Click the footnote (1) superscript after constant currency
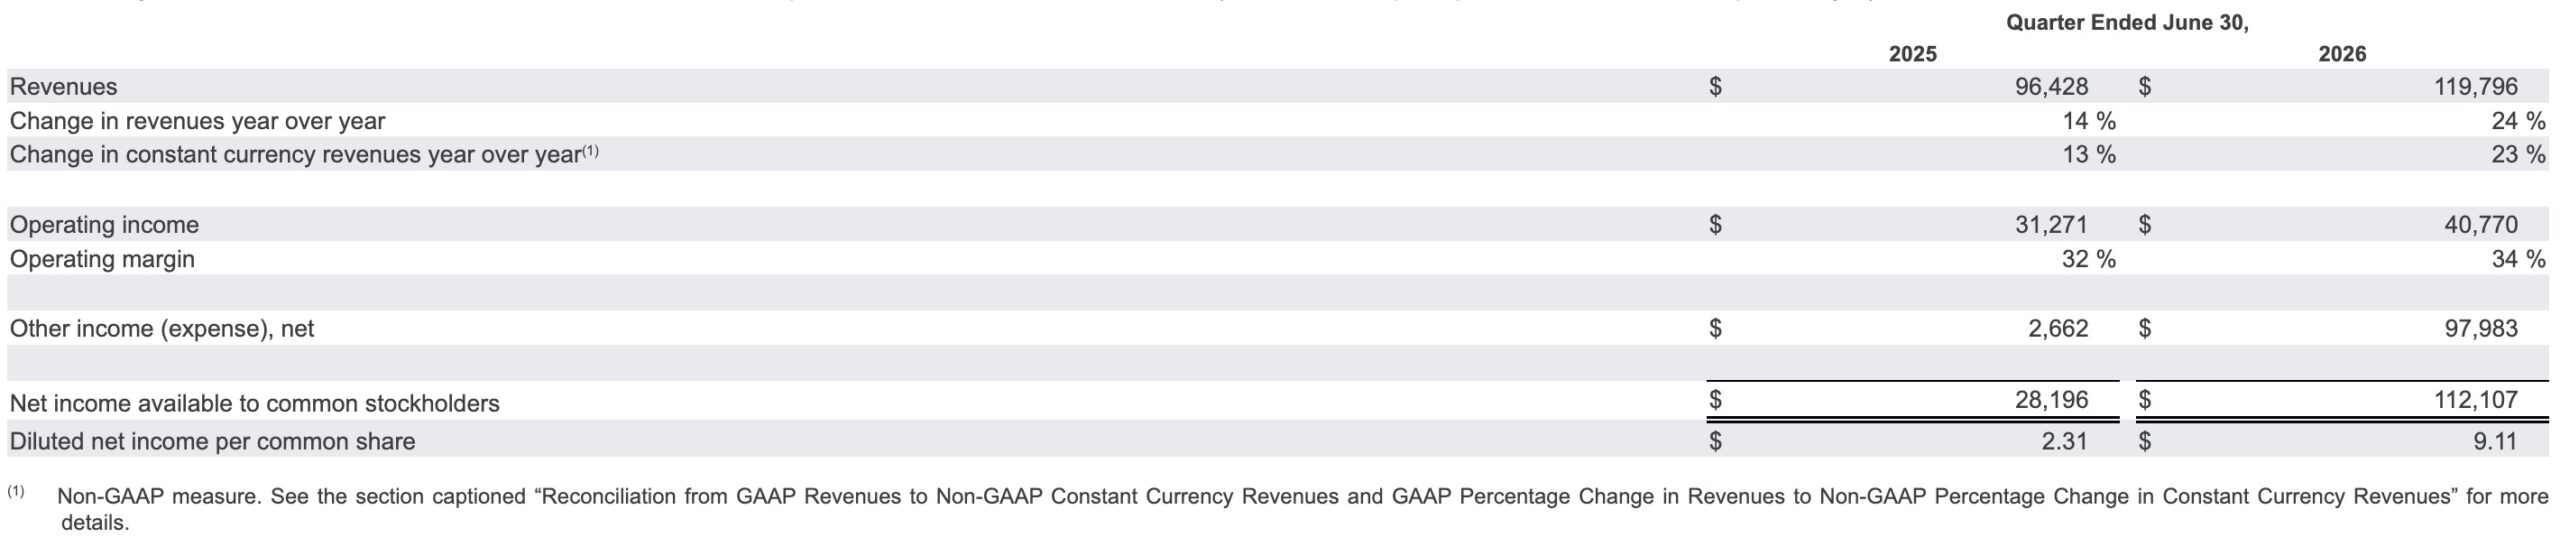The height and width of the screenshot is (556, 2560). (x=591, y=151)
